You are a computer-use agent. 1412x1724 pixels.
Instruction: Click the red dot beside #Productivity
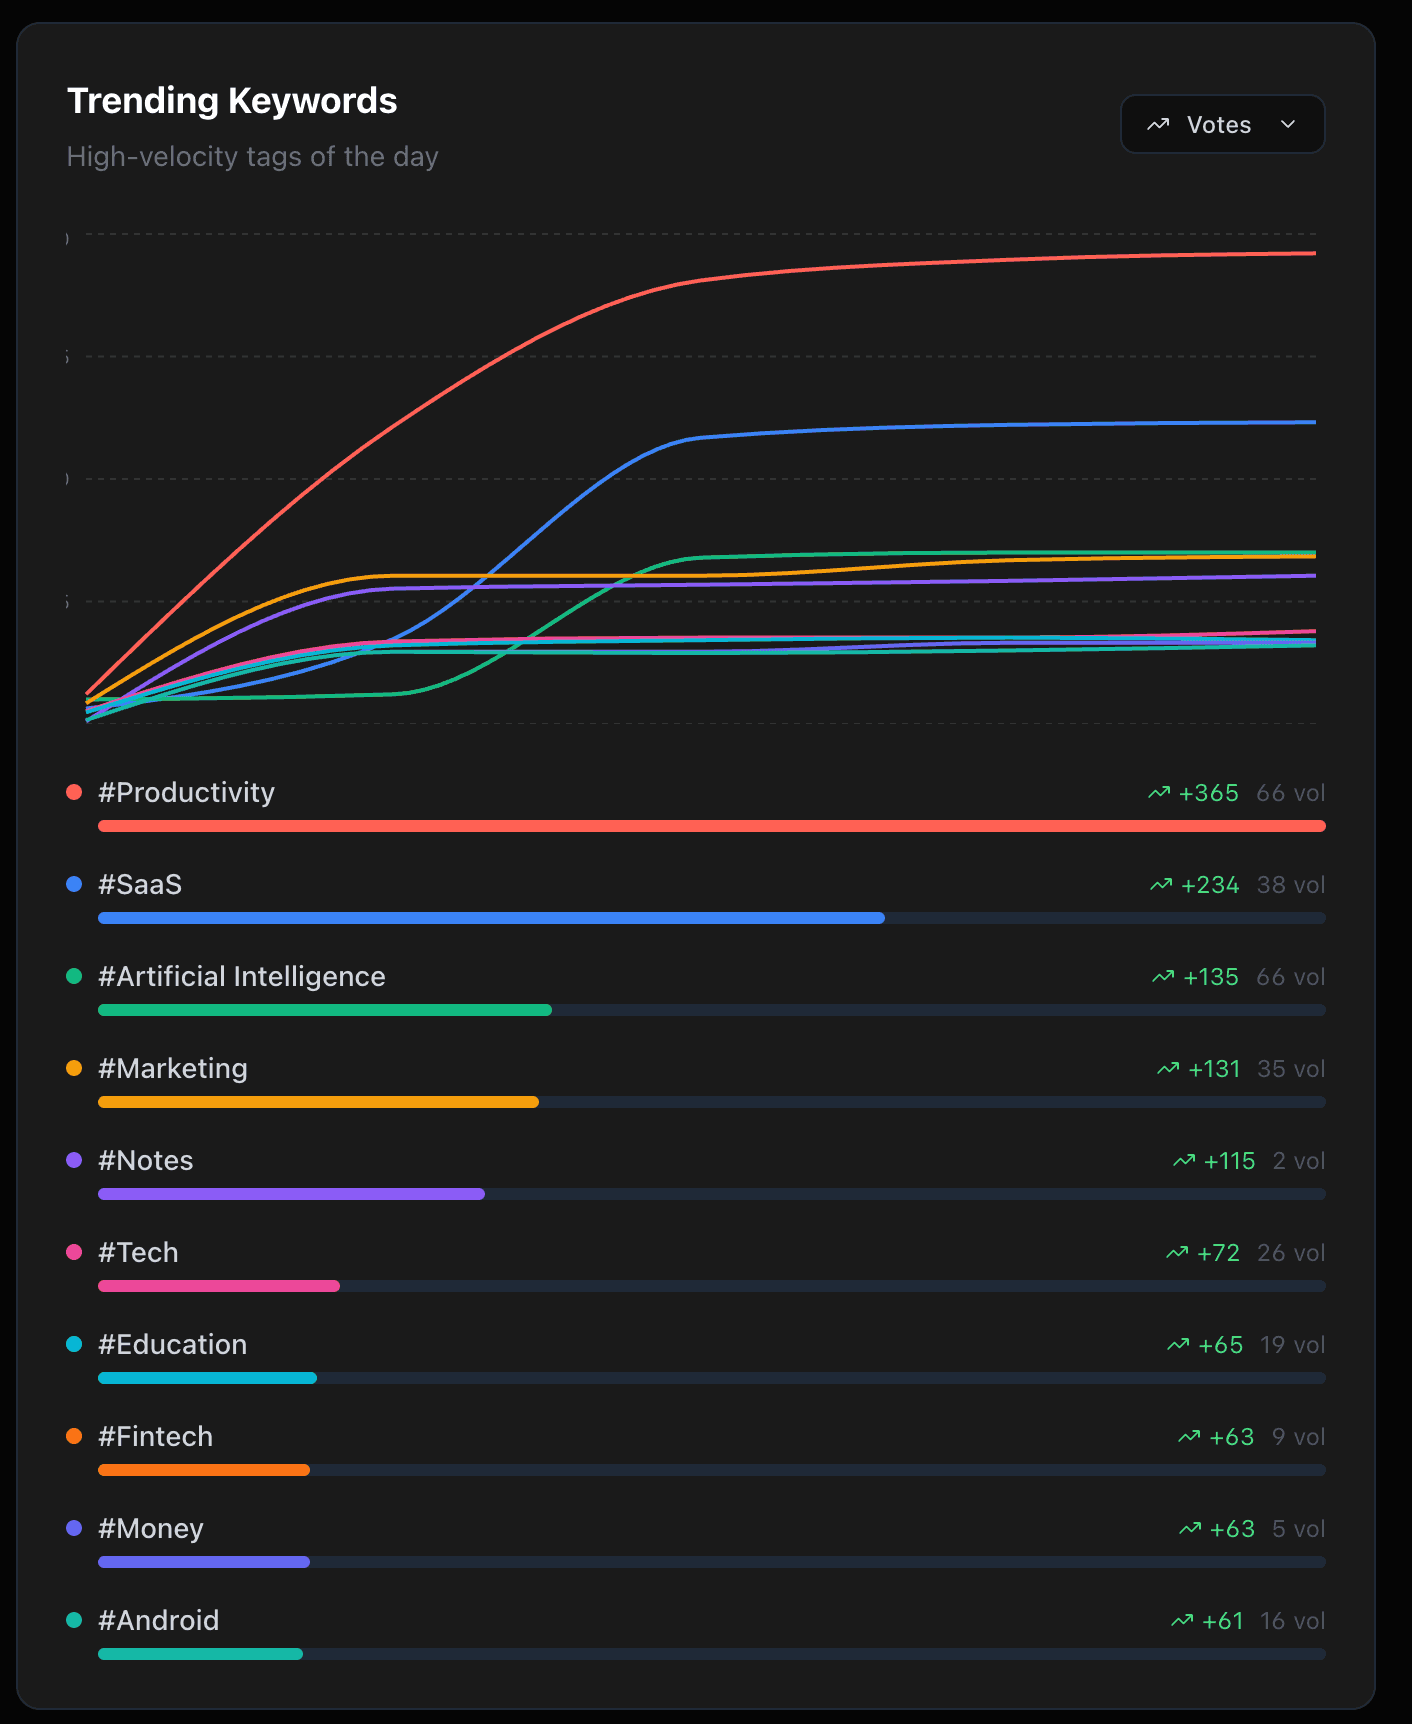coord(73,791)
